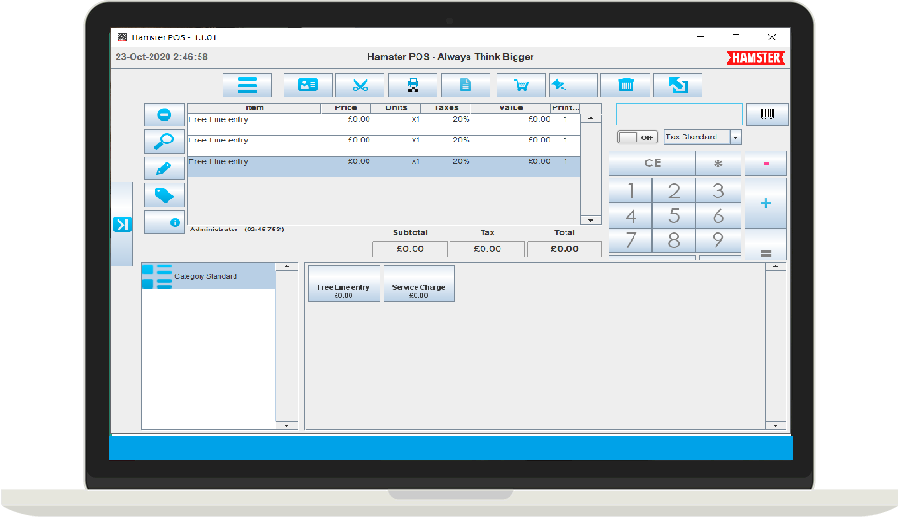Viewport: 898px width, 517px height.
Task: Click the exit arrow icon in toolbar
Action: click(x=678, y=85)
